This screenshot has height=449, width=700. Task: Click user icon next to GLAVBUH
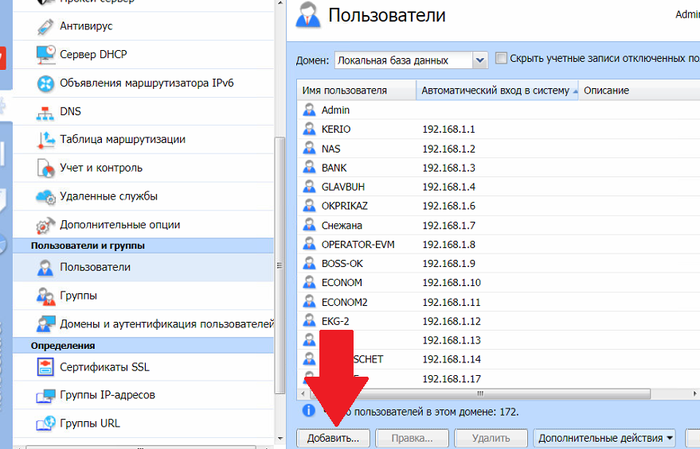click(x=309, y=187)
